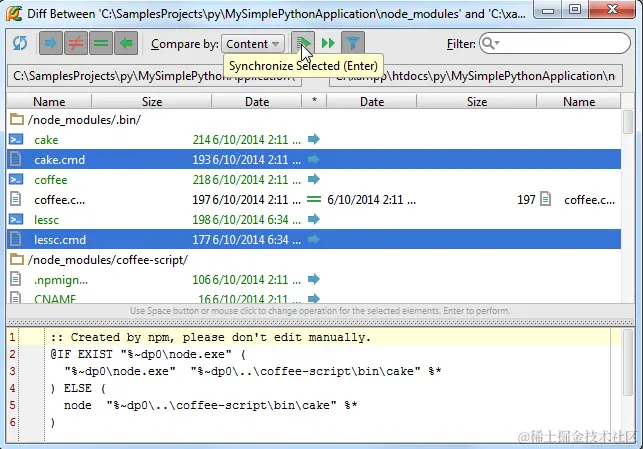Click copy-right arrow for cake
This screenshot has height=449, width=643.
click(314, 139)
